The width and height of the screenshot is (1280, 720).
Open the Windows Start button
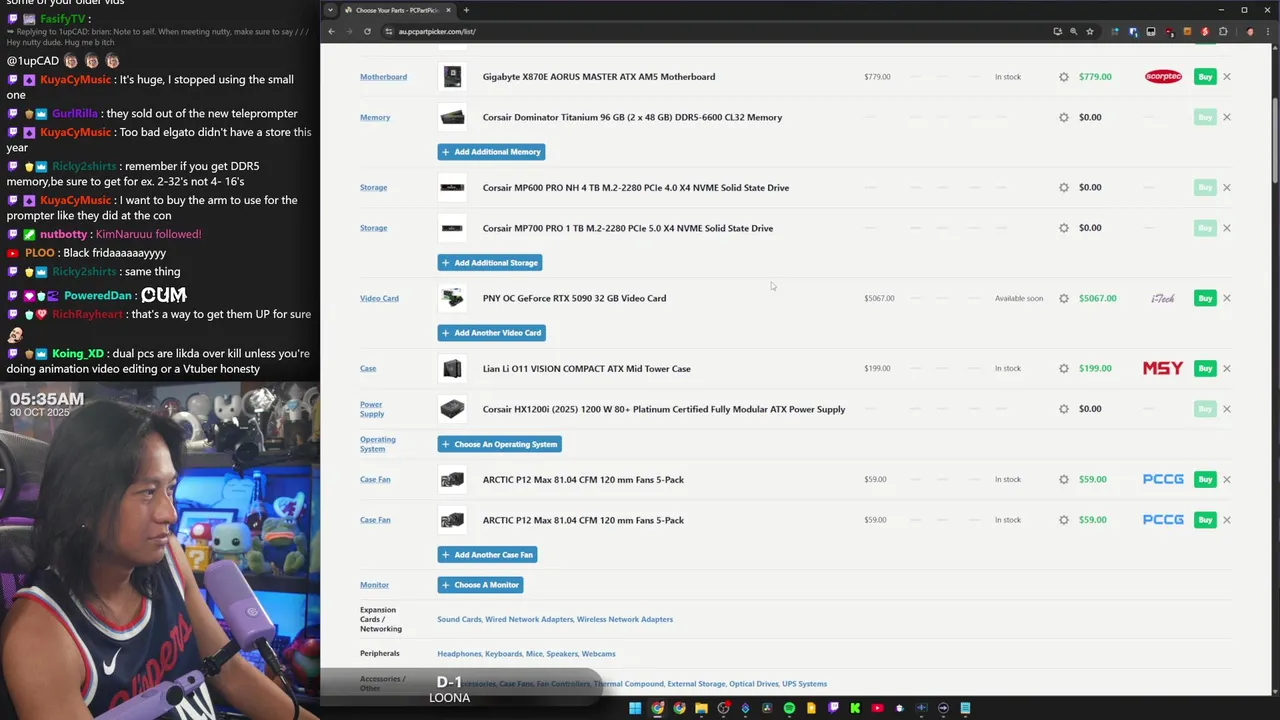pos(634,708)
